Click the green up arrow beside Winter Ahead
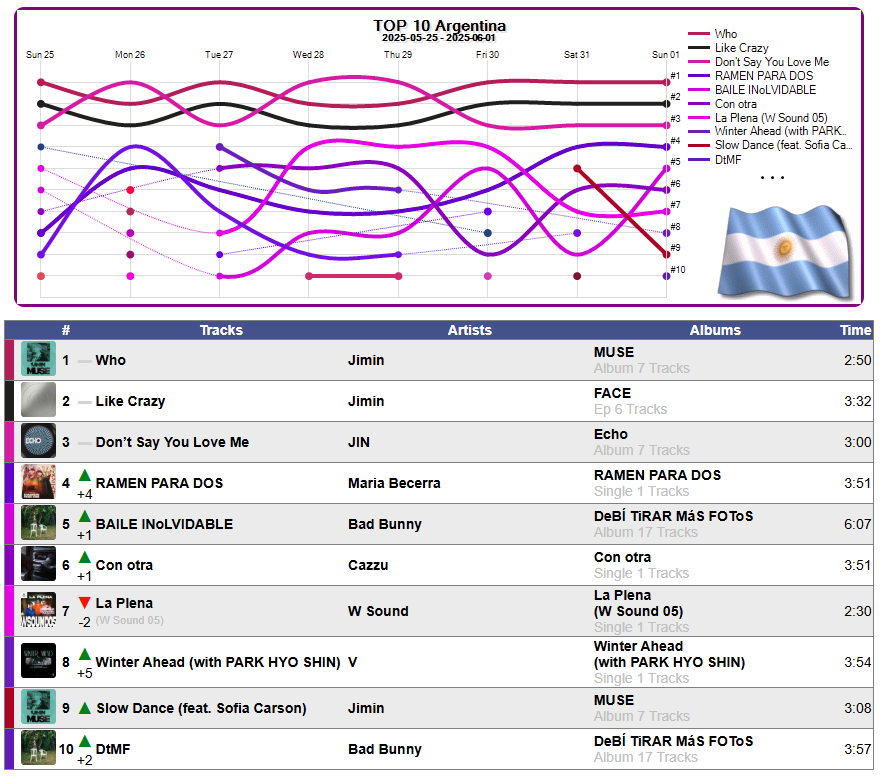Image resolution: width=884 pixels, height=777 pixels. tap(85, 655)
